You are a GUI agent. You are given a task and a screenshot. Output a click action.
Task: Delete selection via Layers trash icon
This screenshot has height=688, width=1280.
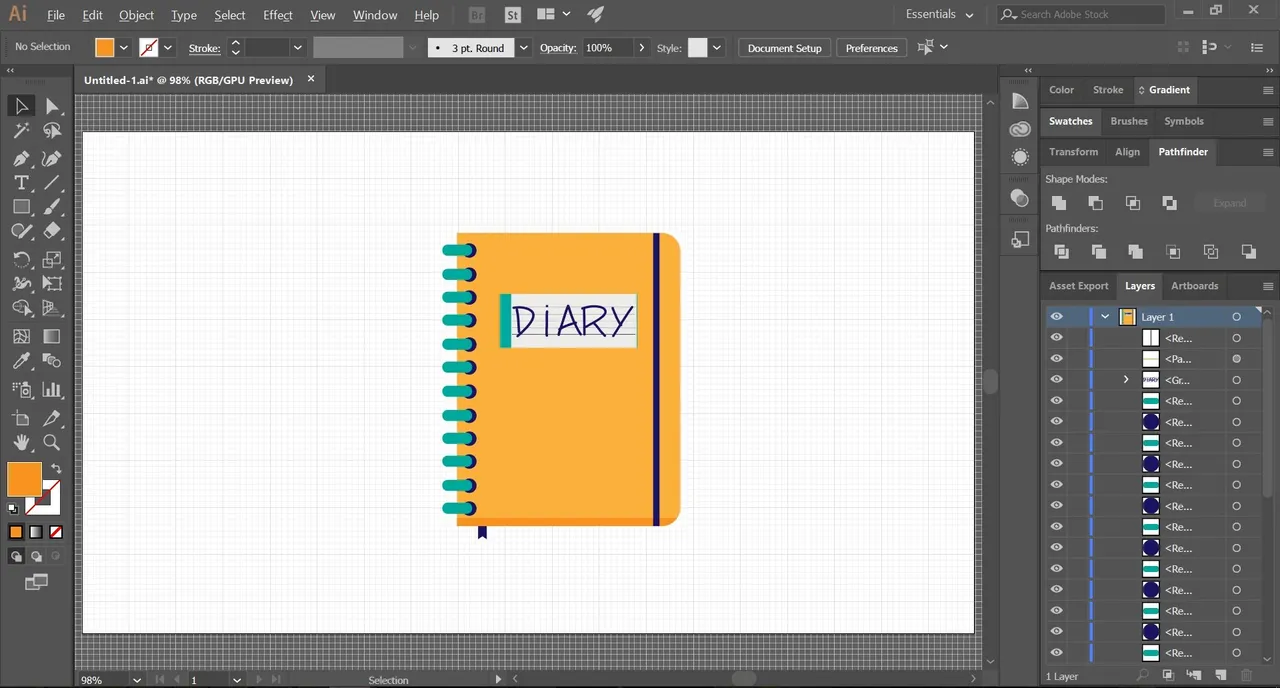coord(1246,676)
